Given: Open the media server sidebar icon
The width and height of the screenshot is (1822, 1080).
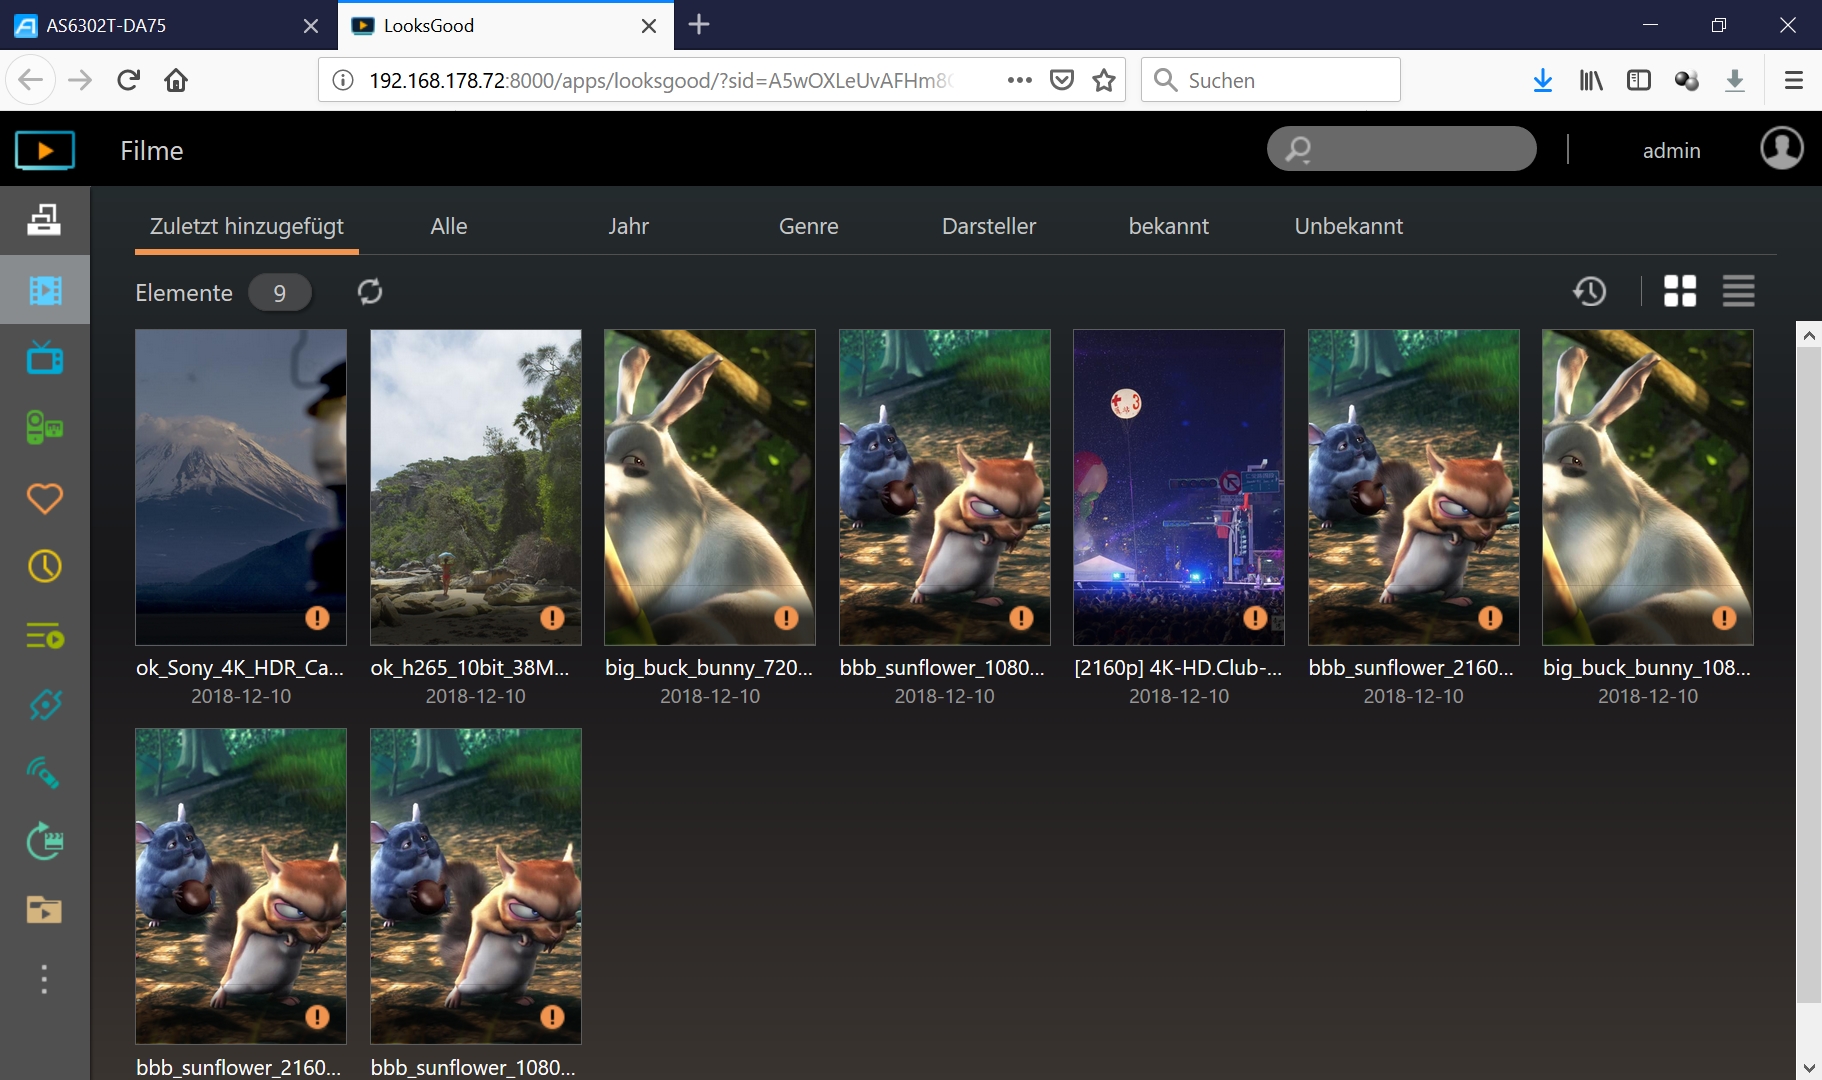Looking at the screenshot, I should [x=44, y=220].
